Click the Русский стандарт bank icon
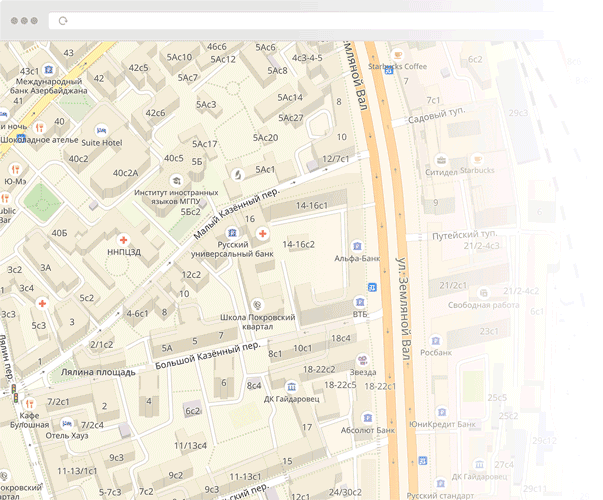This screenshot has height=500, width=603. [x=440, y=483]
